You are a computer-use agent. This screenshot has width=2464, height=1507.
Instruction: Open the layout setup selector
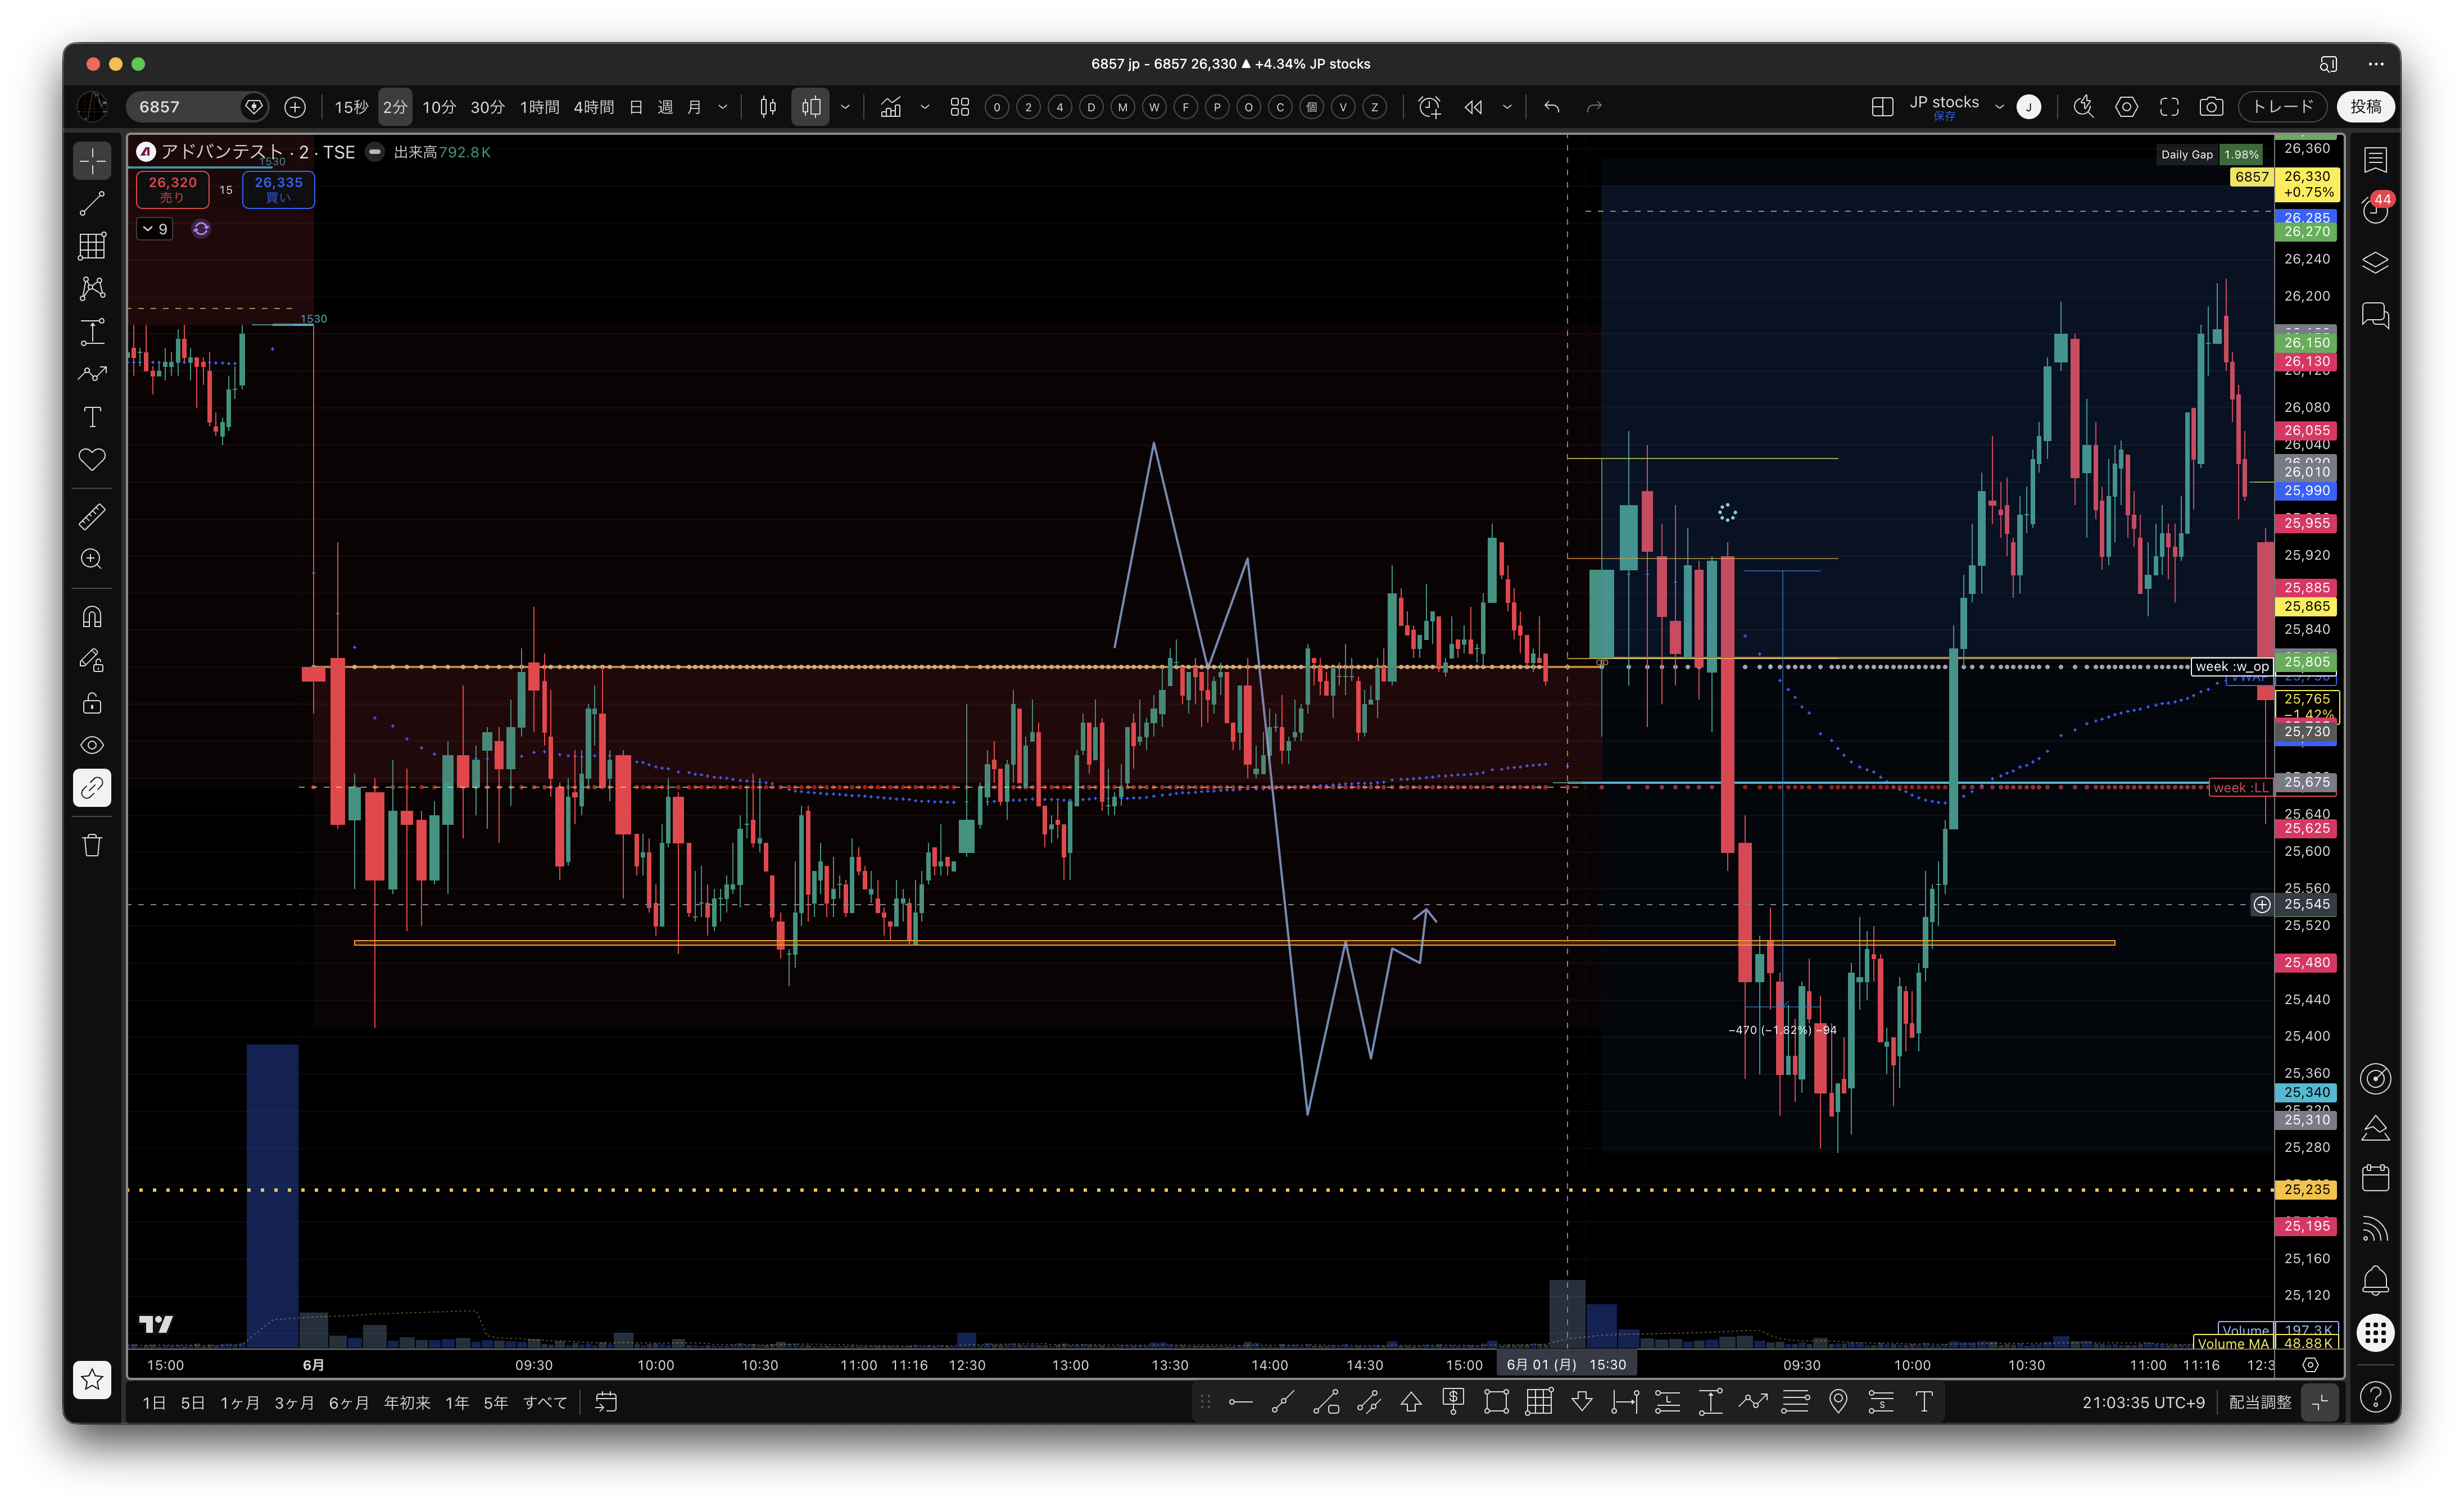pos(1882,107)
